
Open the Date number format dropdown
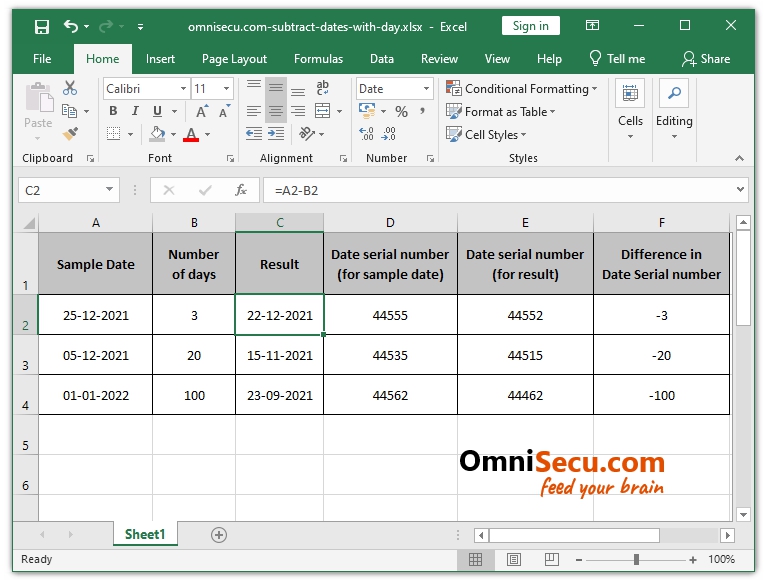[426, 89]
